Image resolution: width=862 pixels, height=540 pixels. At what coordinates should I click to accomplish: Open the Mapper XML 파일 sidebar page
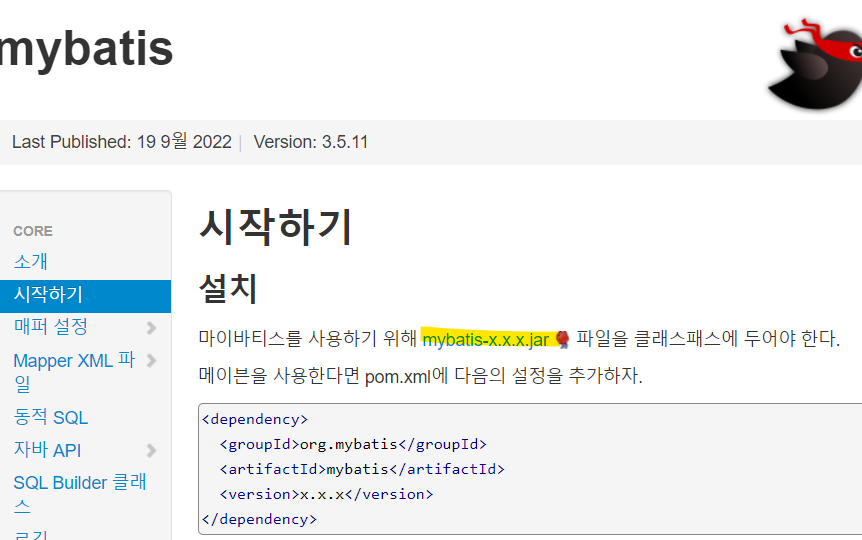(x=74, y=372)
